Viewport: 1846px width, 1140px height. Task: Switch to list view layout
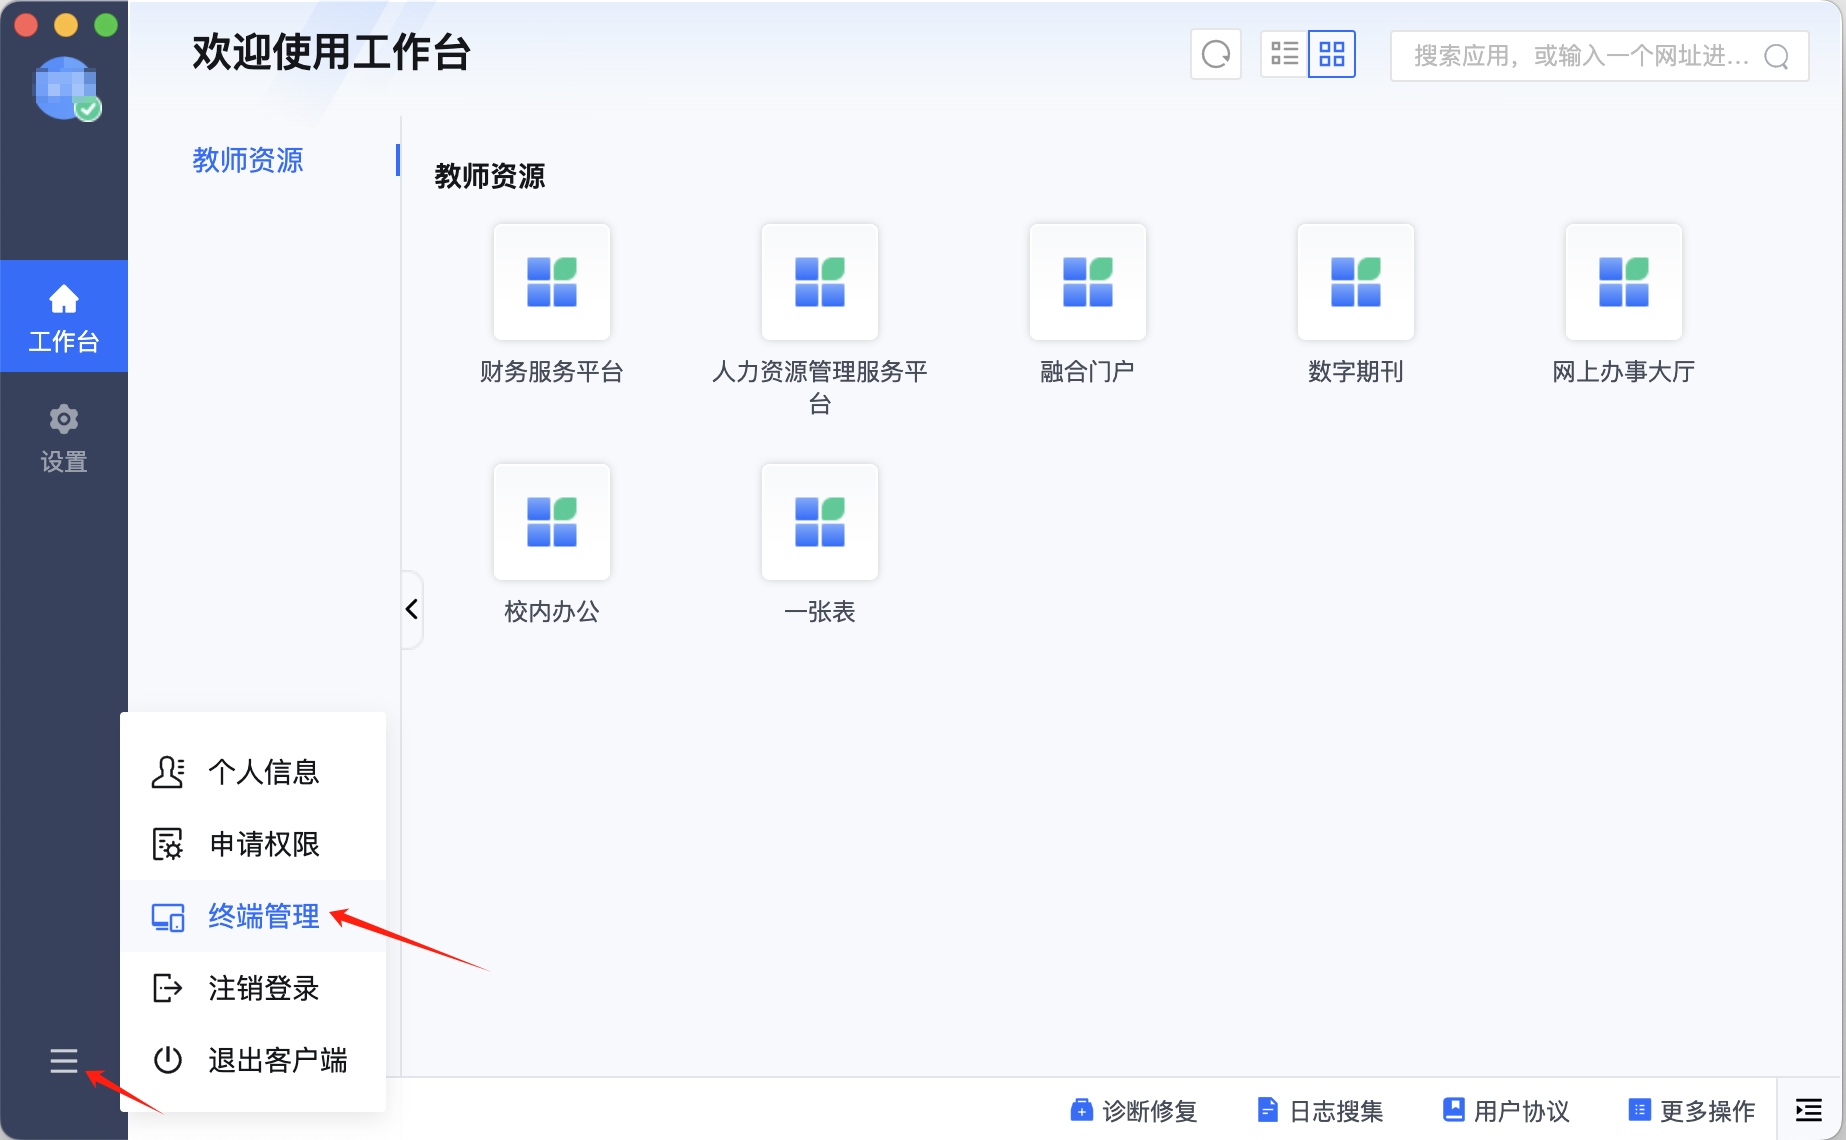coord(1284,54)
